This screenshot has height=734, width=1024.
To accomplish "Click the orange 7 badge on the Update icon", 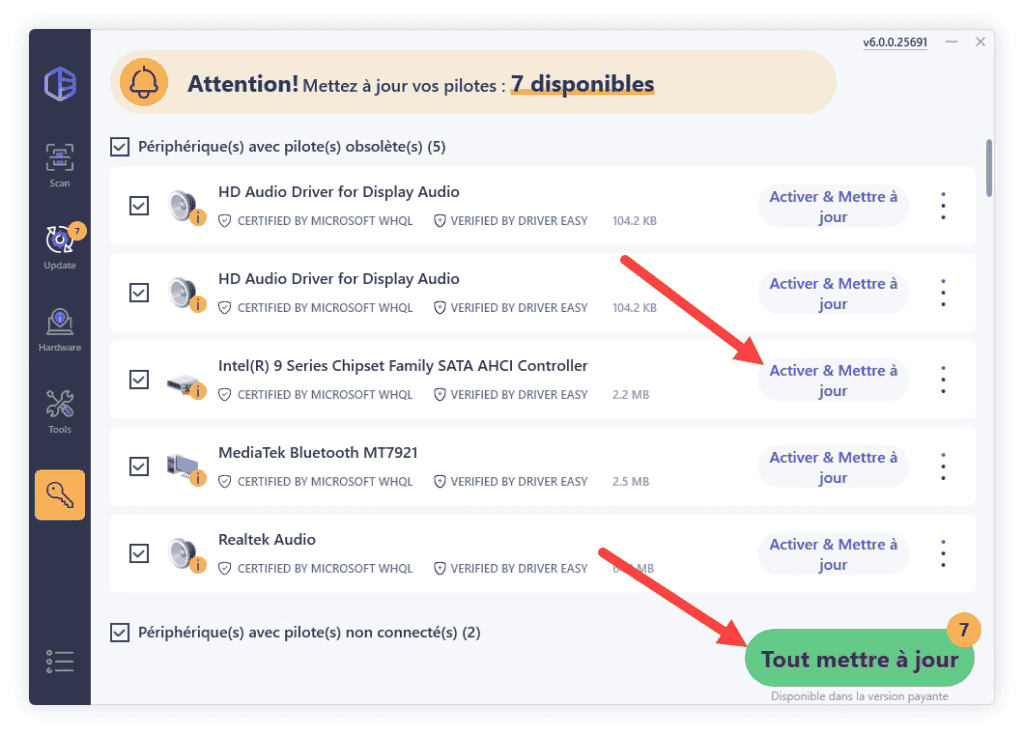I will (78, 231).
